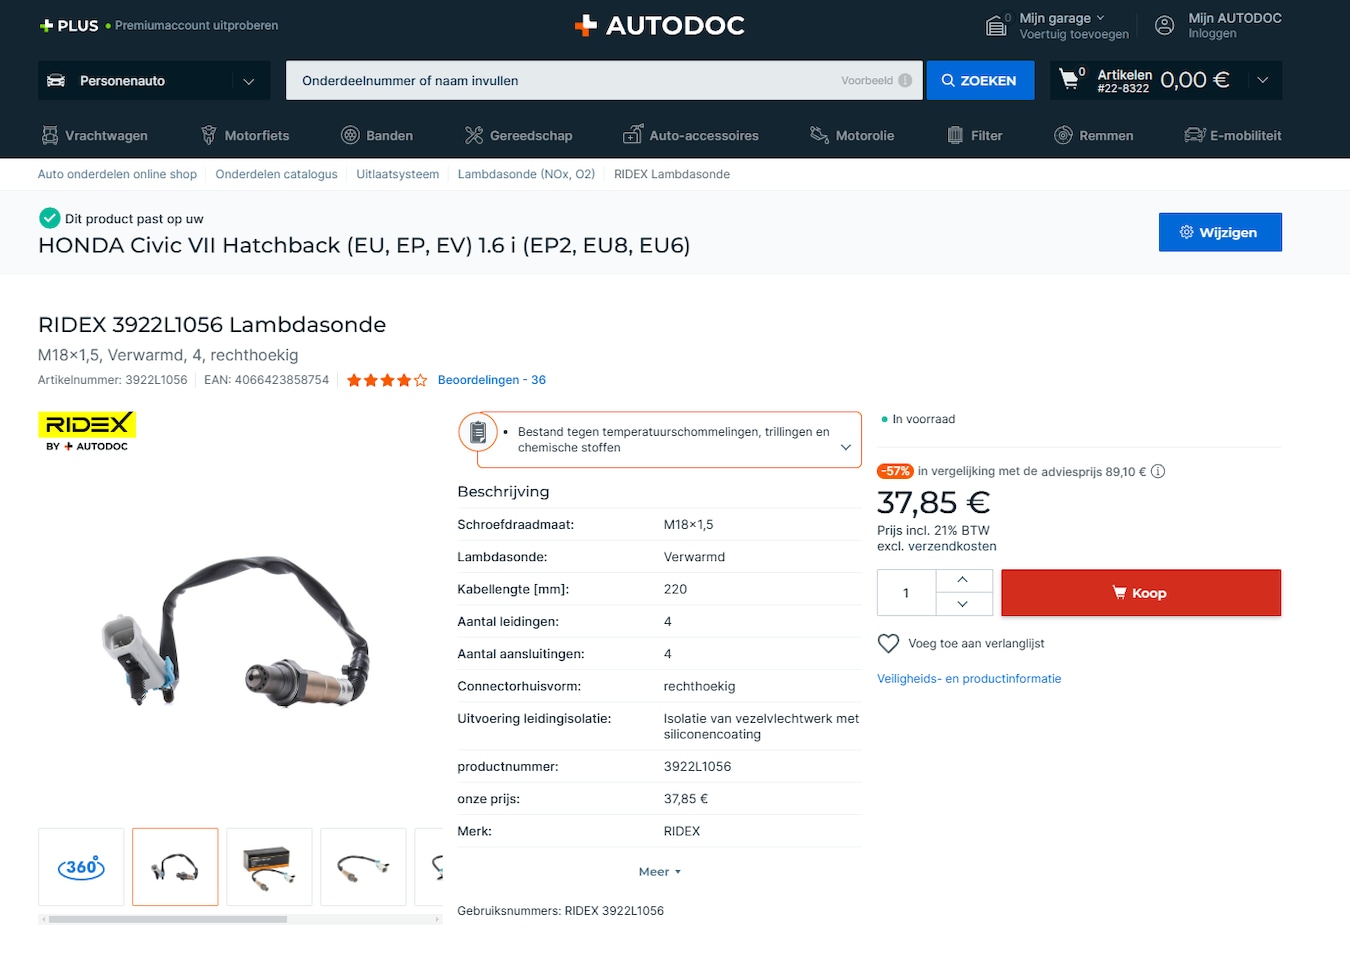The image size is (1350, 960).
Task: Click the red Koop button
Action: (1141, 593)
